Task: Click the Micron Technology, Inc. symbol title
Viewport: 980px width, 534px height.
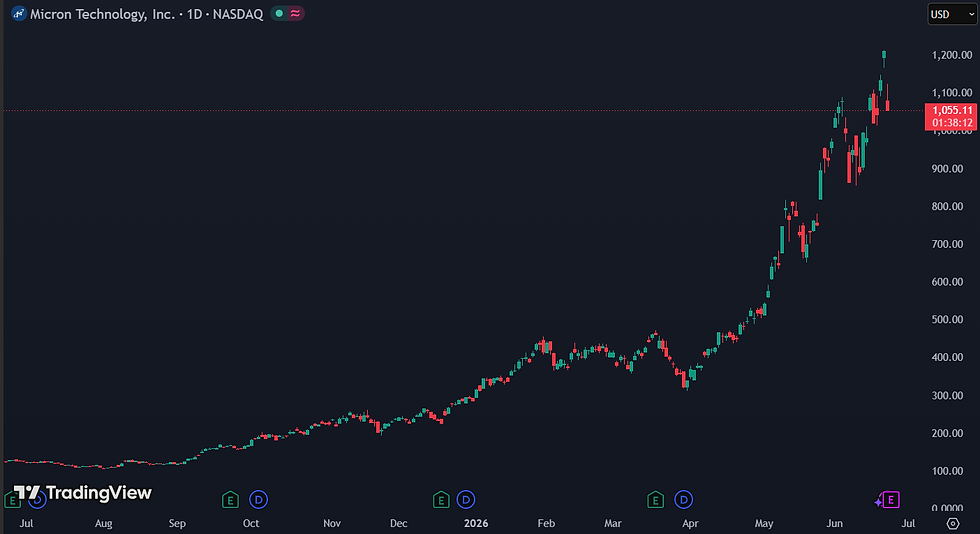Action: click(102, 14)
